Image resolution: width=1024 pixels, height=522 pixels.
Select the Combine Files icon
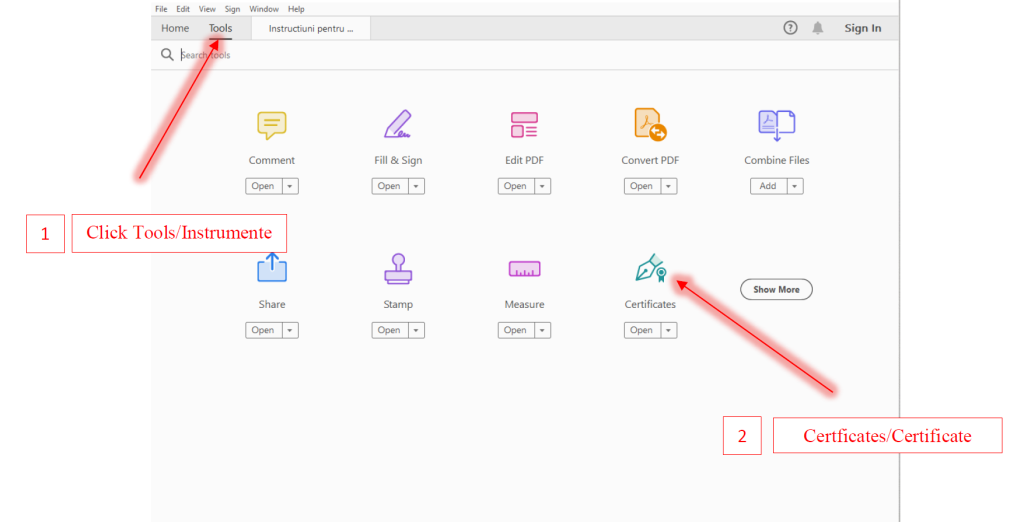coord(776,124)
